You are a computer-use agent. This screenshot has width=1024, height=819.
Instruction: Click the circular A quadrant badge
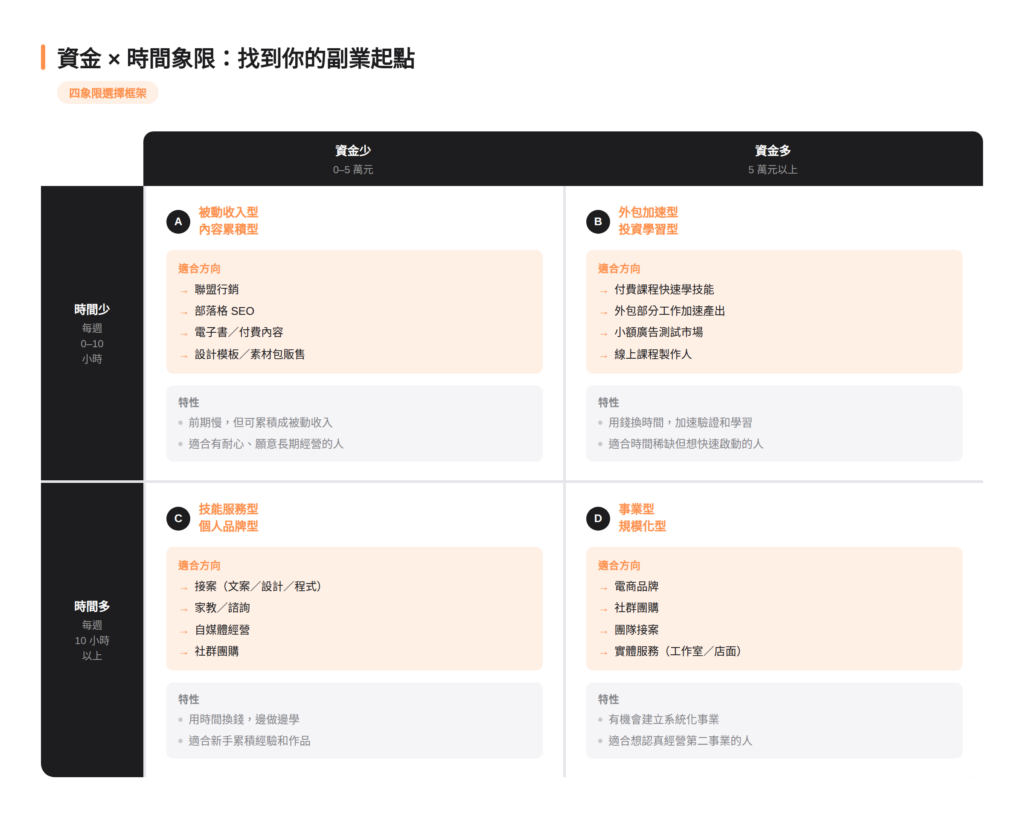[x=178, y=222]
